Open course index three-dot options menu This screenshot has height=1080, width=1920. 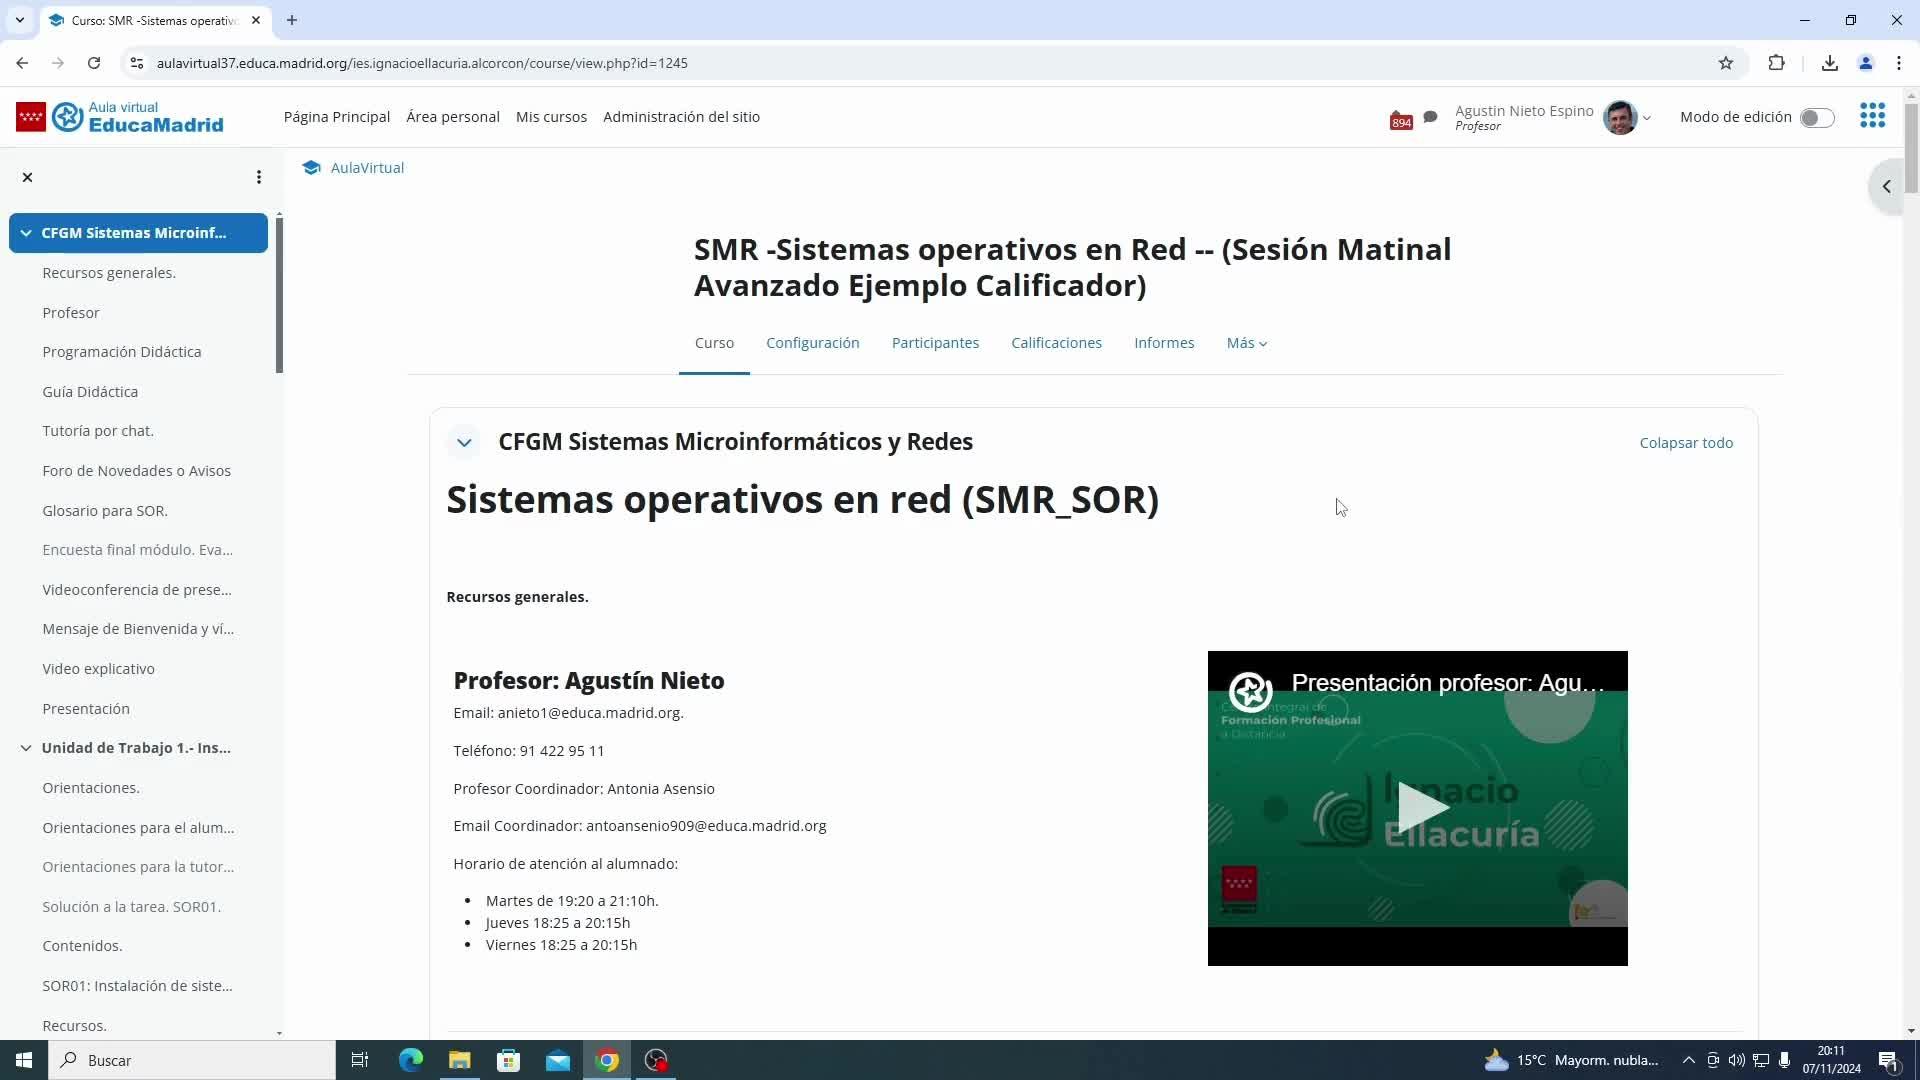click(259, 177)
